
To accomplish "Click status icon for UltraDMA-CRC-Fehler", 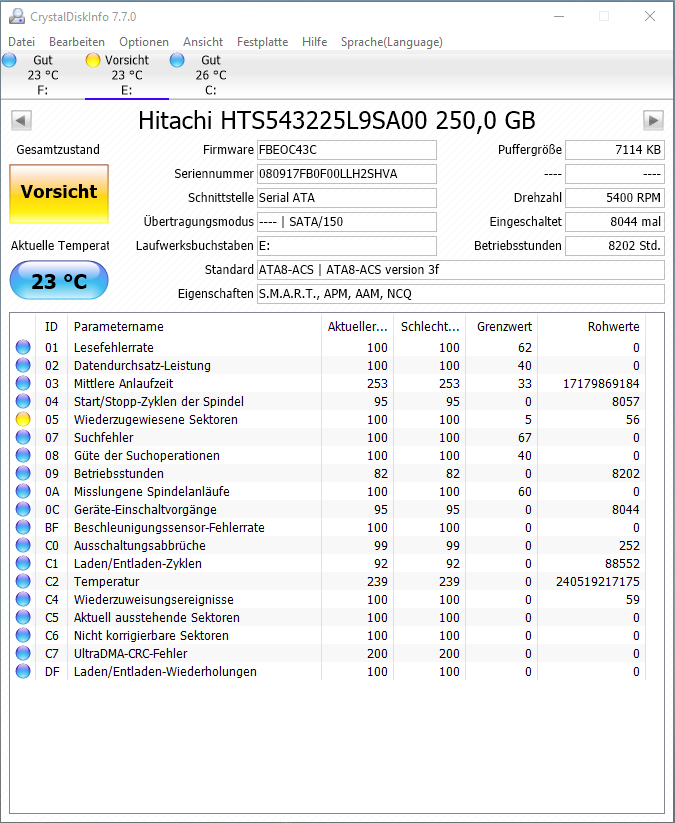I will 23,653.
